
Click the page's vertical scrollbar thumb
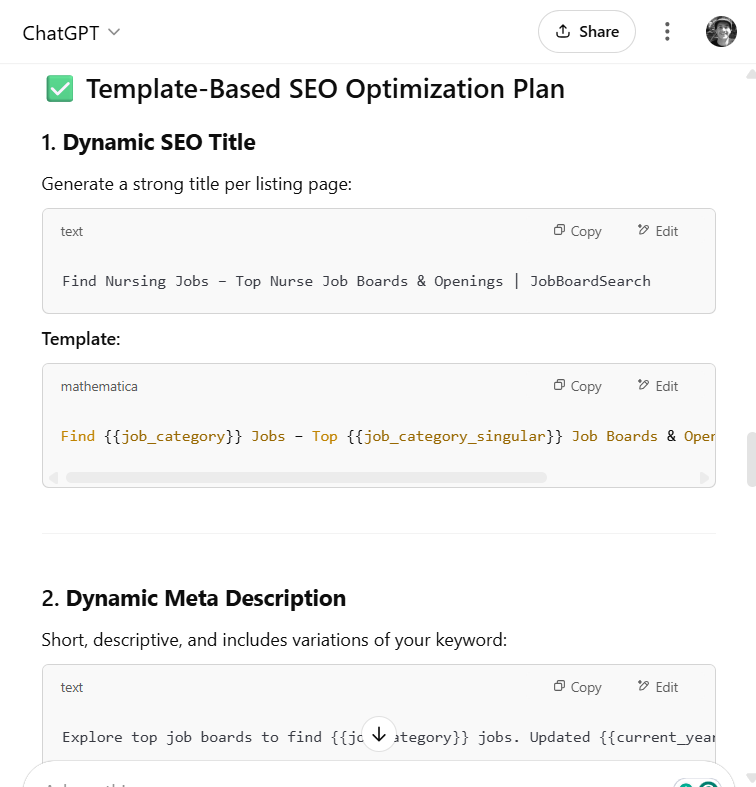pyautogui.click(x=750, y=458)
